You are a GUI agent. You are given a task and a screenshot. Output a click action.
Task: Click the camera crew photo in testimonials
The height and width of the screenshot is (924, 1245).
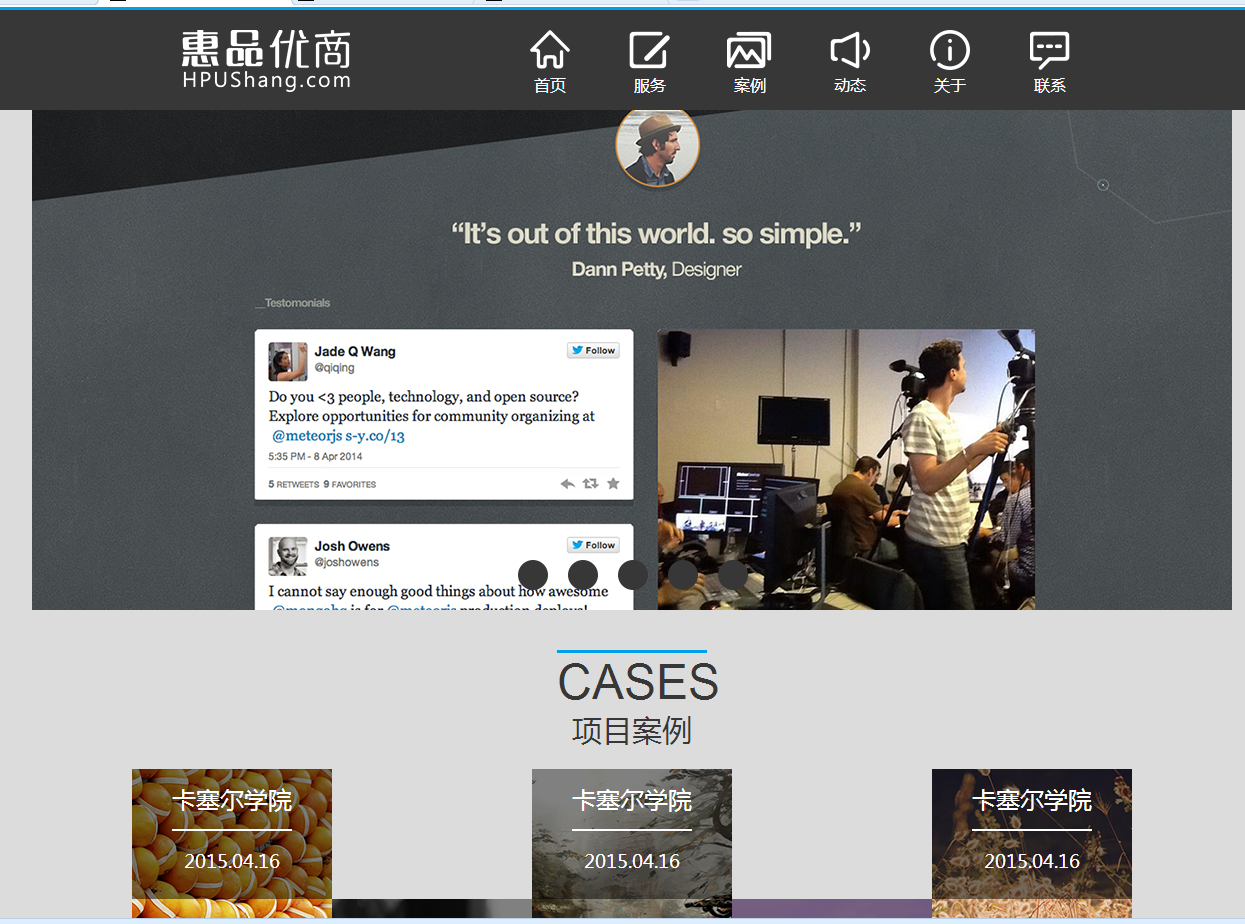(846, 469)
